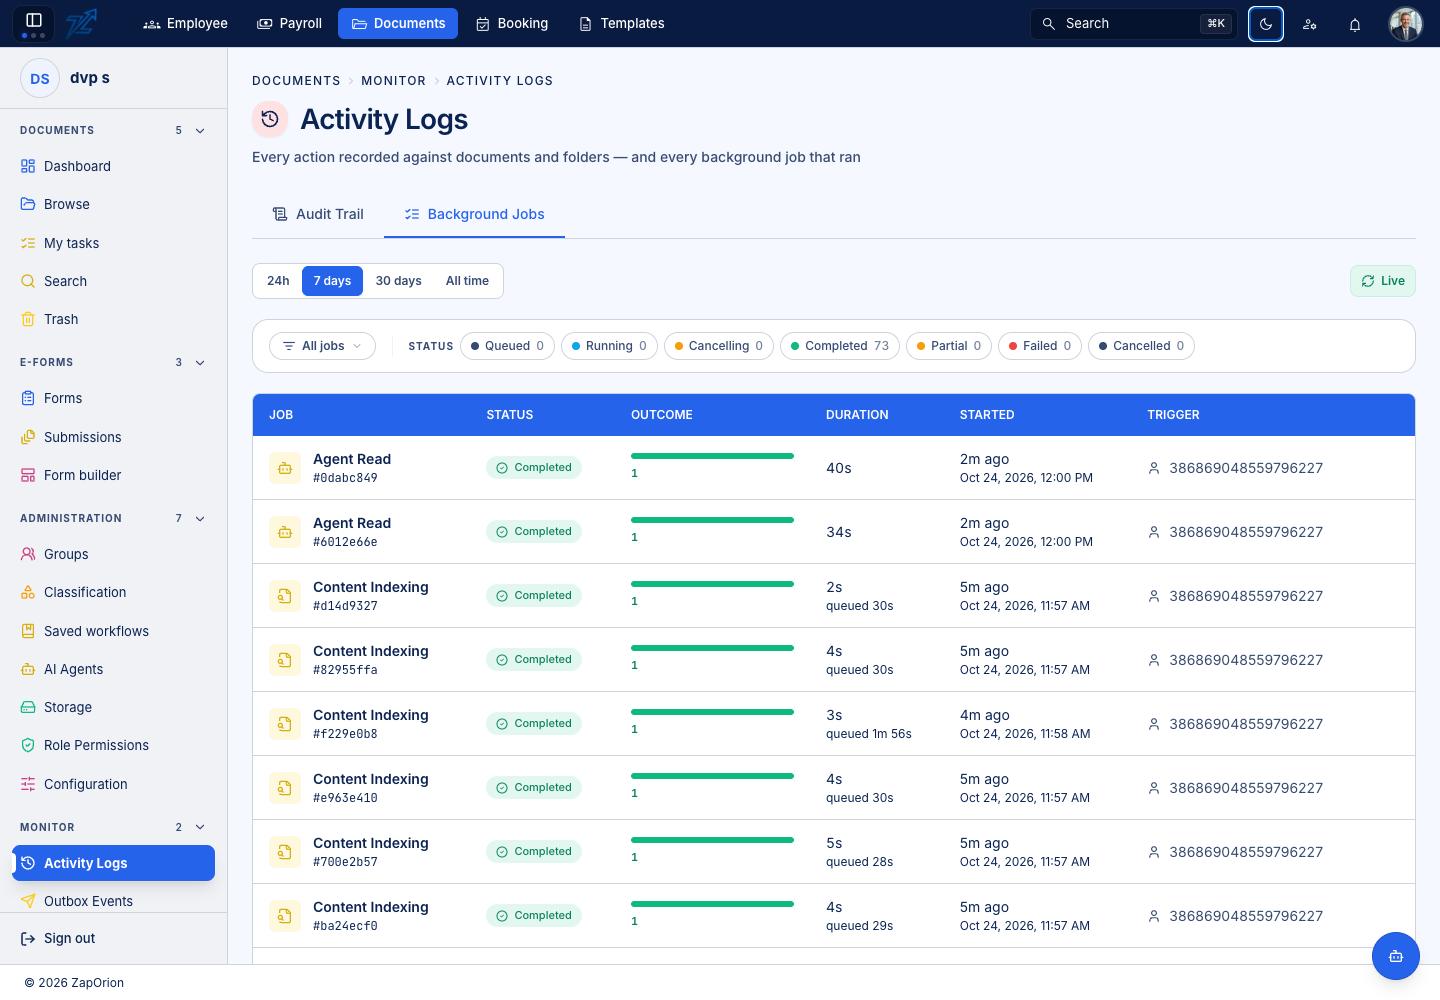The width and height of the screenshot is (1440, 1000).
Task: Open Storage in the sidebar
Action: (114, 707)
